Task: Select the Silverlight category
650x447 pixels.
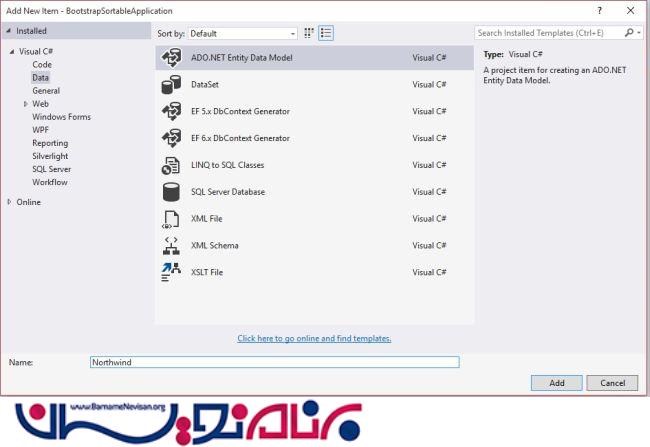Action: coord(50,156)
